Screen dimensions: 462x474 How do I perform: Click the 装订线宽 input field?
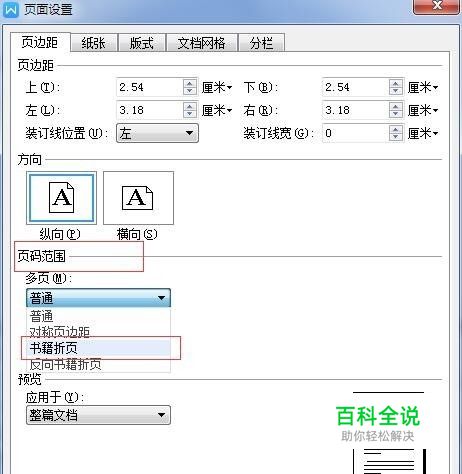[356, 133]
